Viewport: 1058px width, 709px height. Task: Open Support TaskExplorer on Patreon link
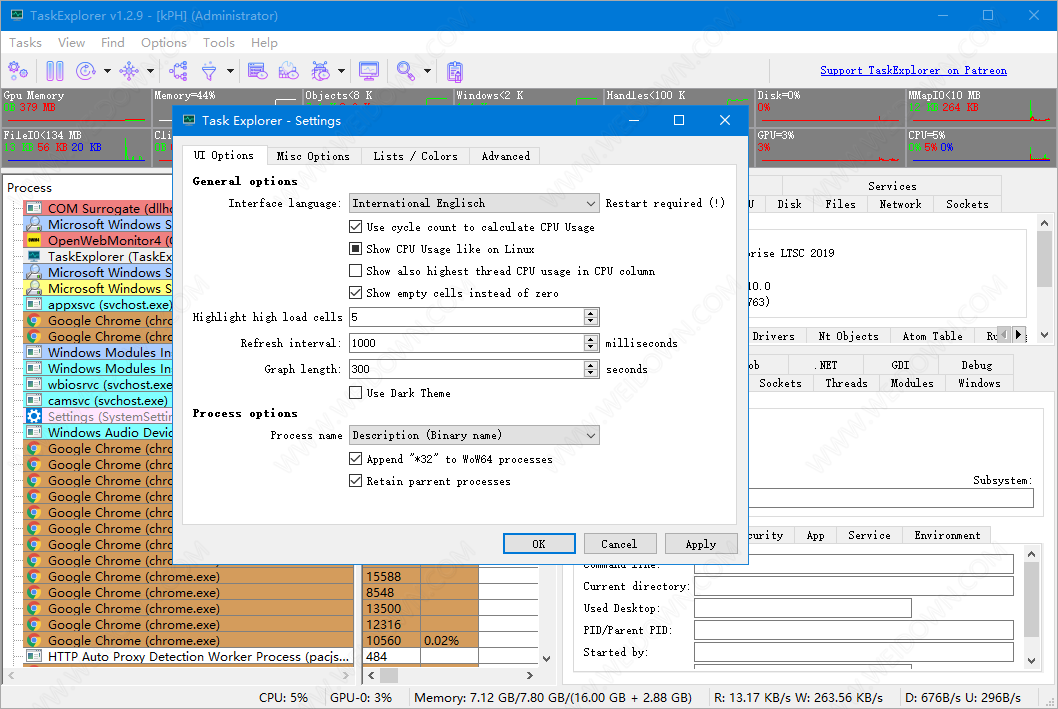click(x=913, y=70)
